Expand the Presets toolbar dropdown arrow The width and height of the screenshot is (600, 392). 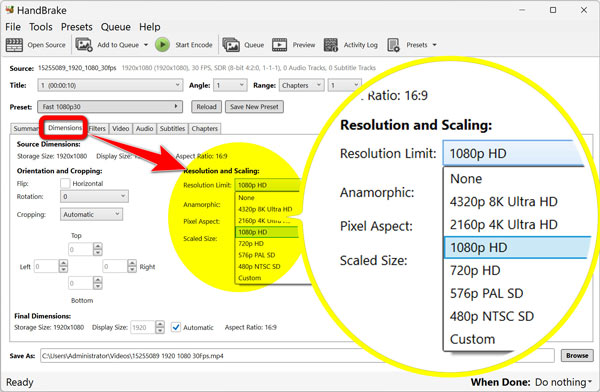(434, 45)
